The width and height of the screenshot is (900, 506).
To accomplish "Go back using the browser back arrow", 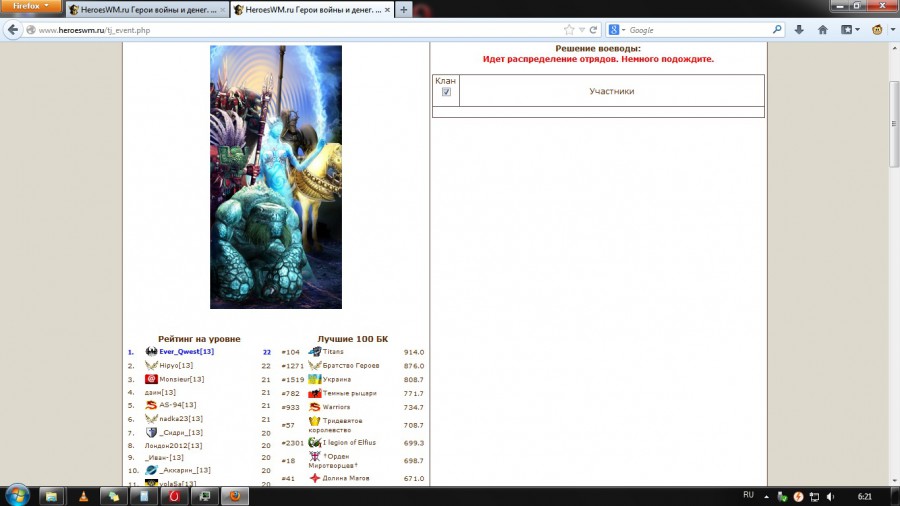I will point(13,30).
